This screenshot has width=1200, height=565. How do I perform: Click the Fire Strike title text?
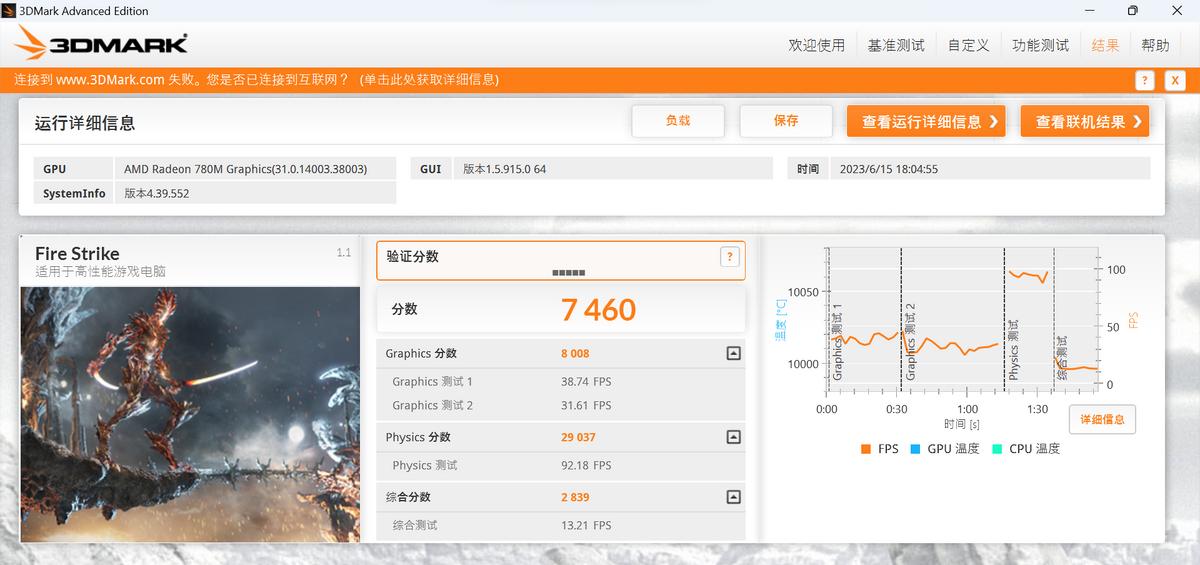pyautogui.click(x=77, y=254)
